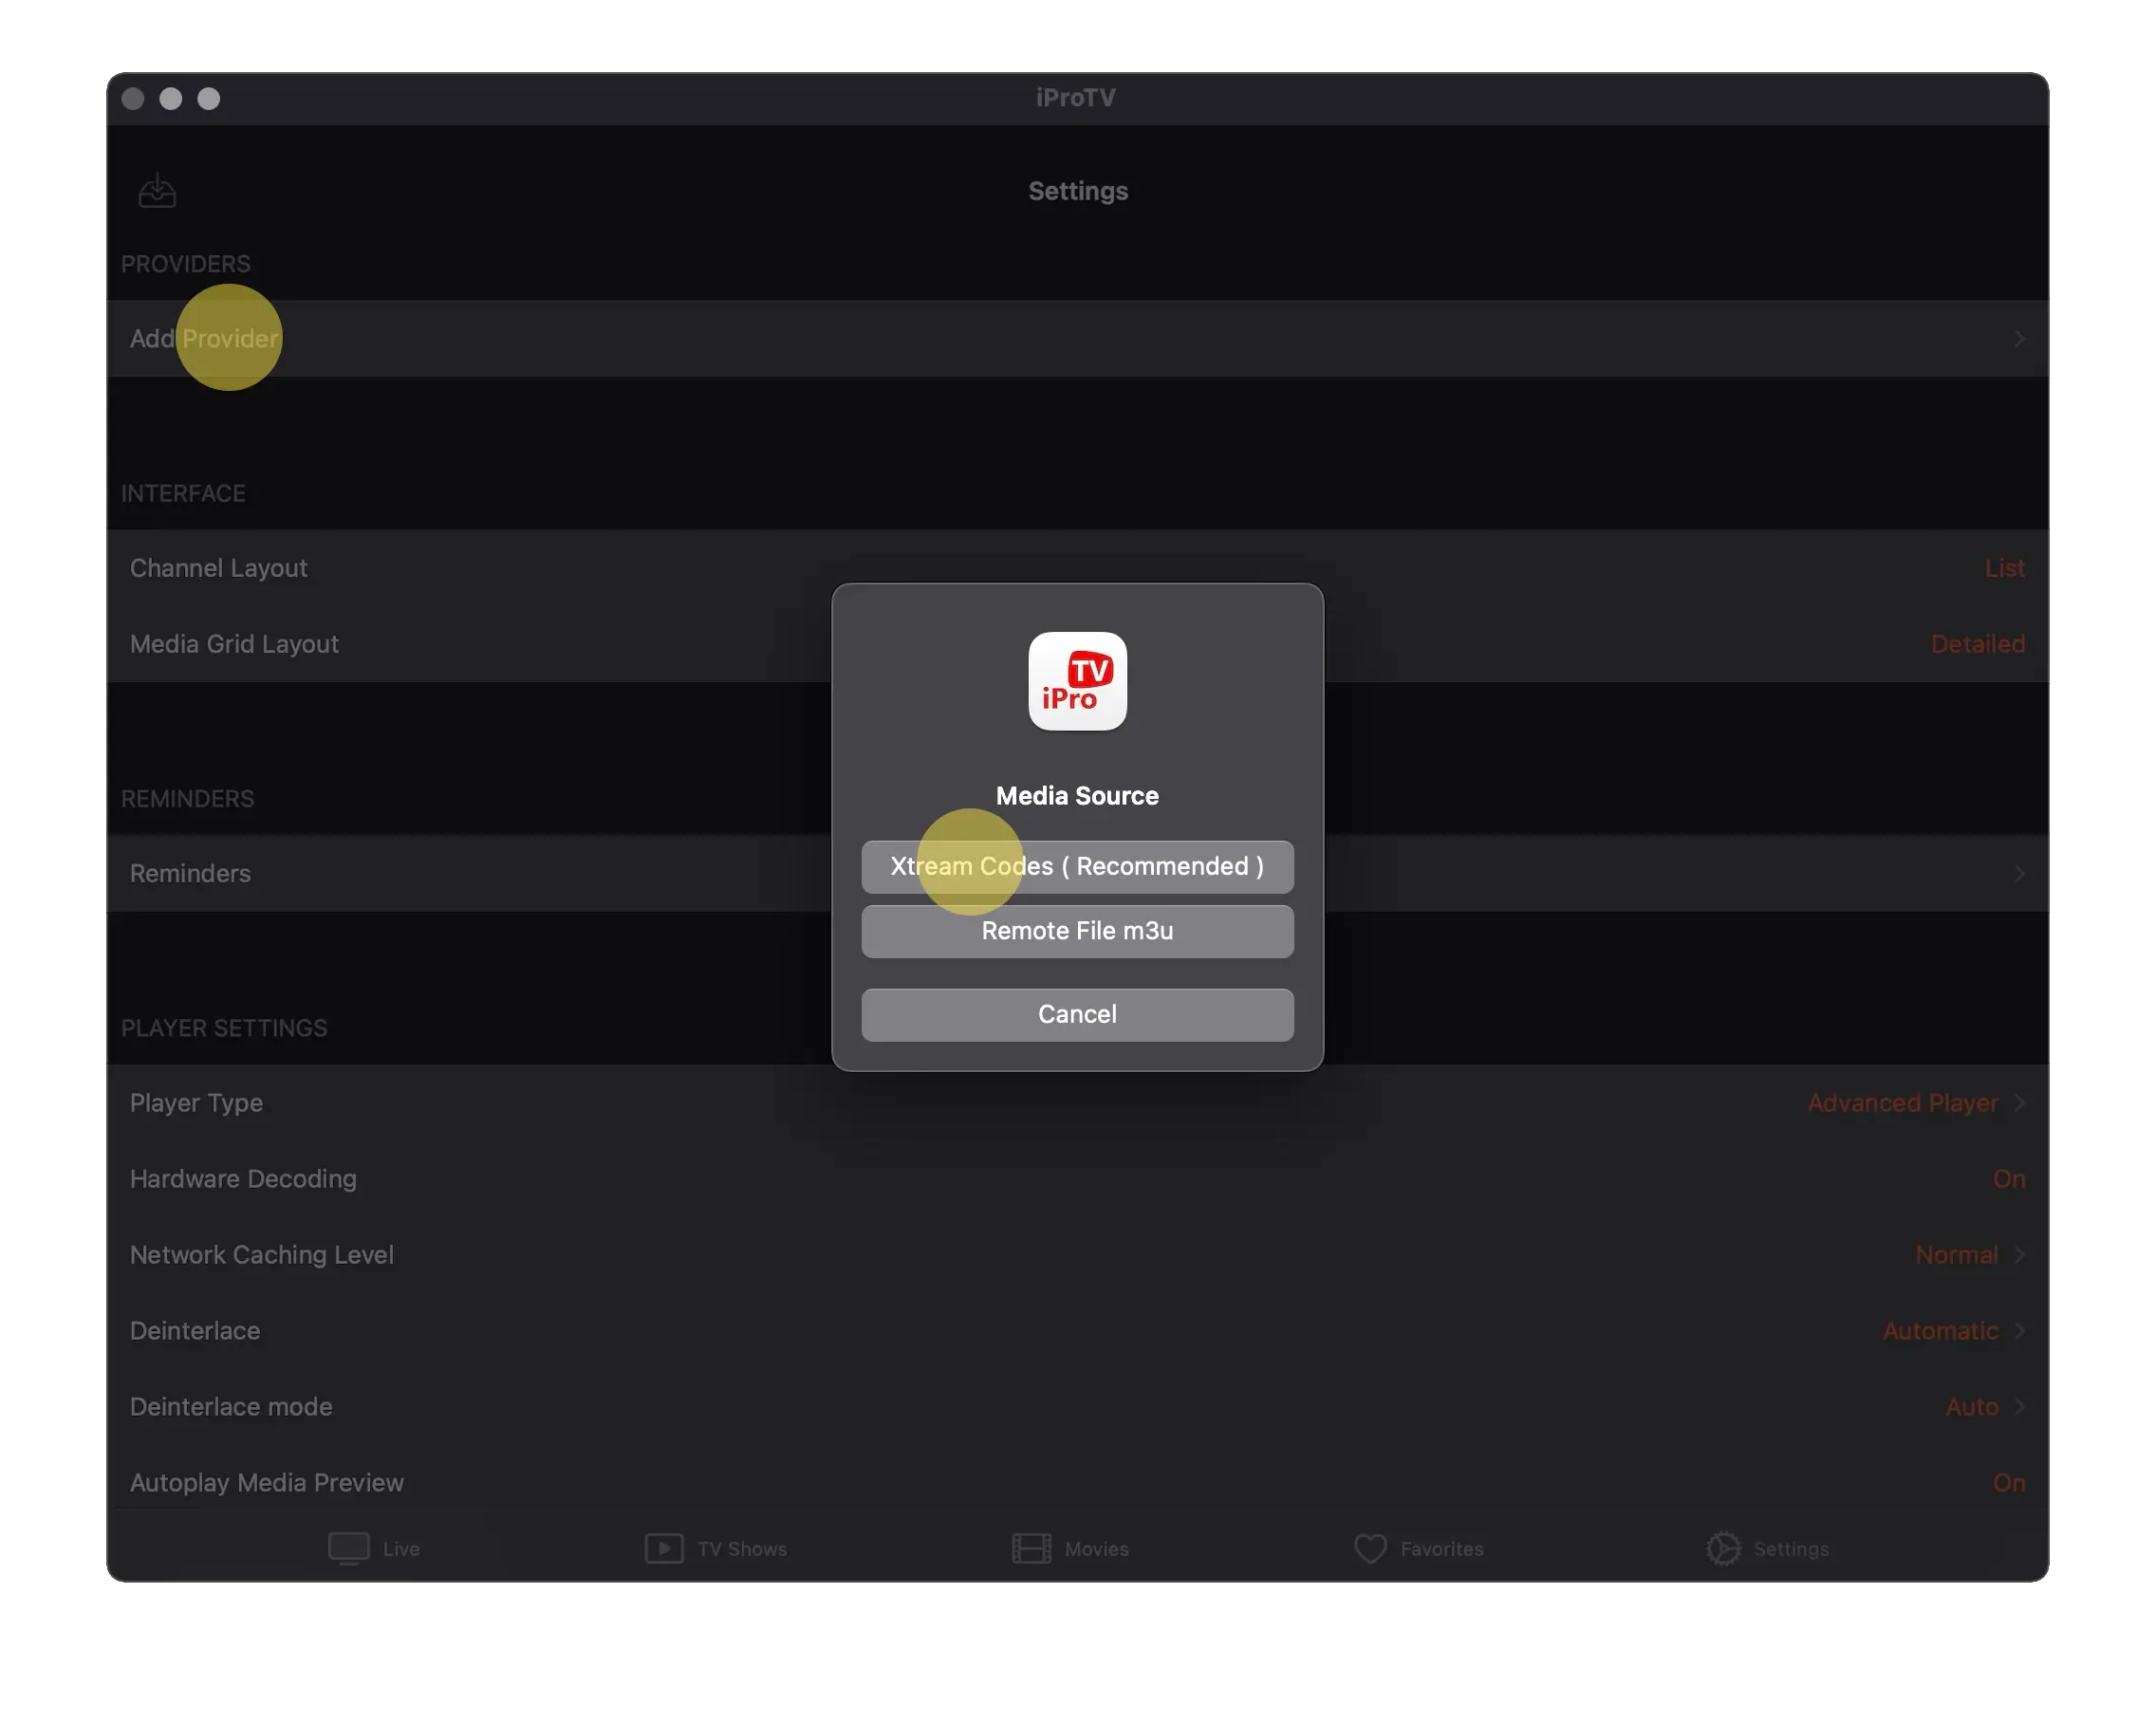Choose Remote File m3u source
The width and height of the screenshot is (2156, 1723).
[1077, 931]
